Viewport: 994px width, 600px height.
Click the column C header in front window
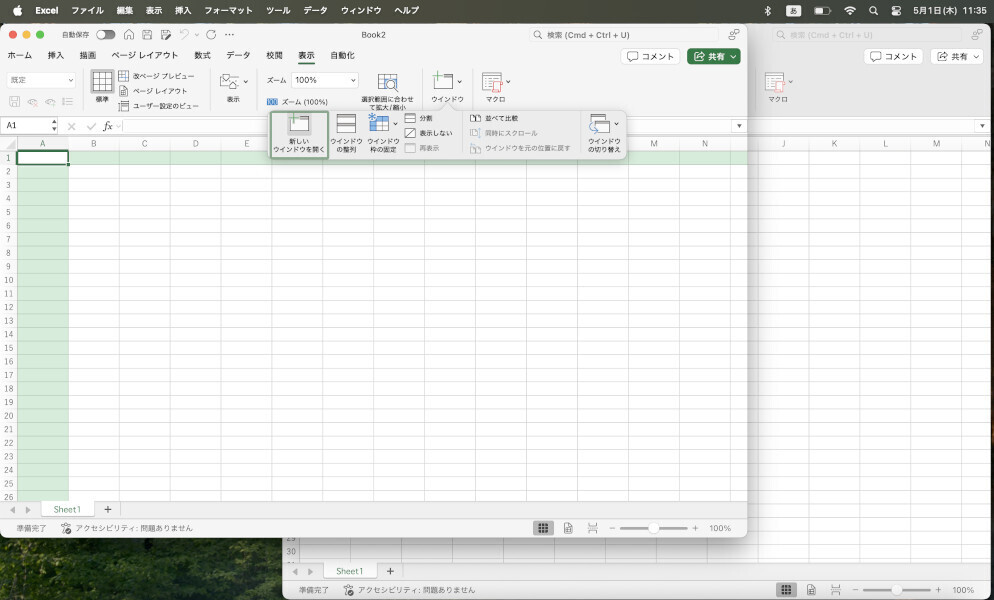tap(145, 144)
